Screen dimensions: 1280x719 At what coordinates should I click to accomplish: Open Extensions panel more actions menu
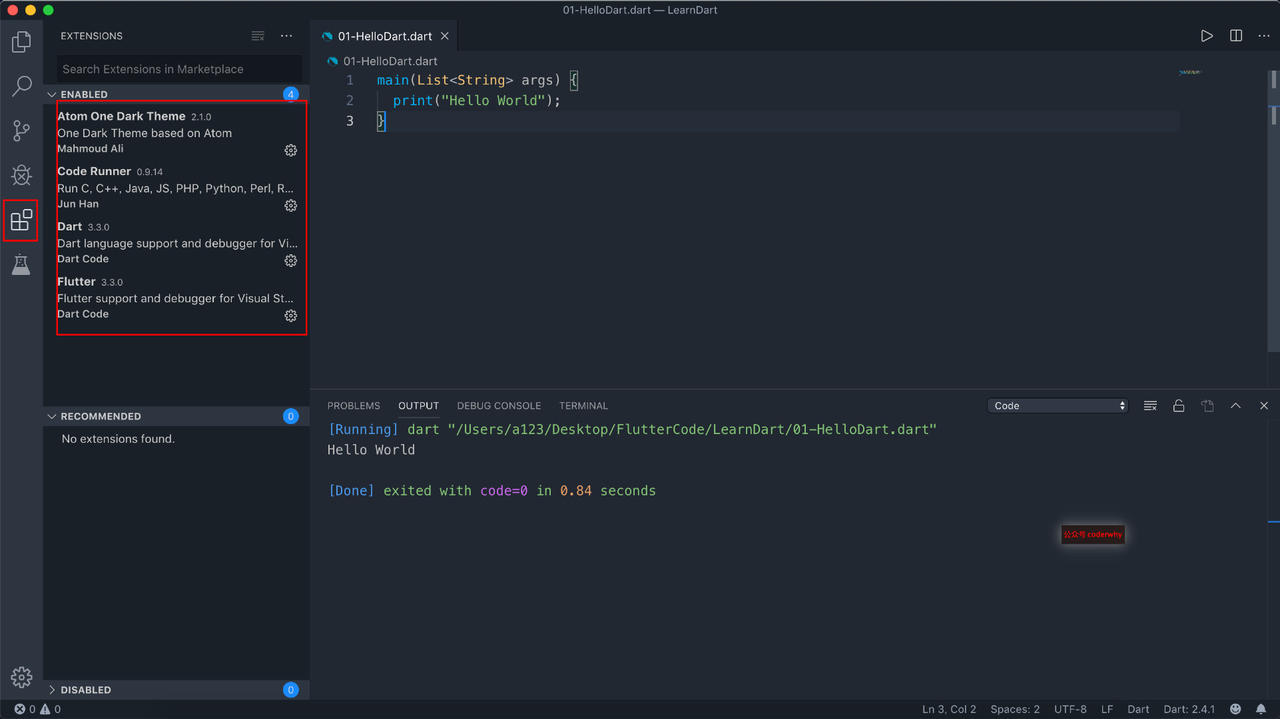coord(287,36)
